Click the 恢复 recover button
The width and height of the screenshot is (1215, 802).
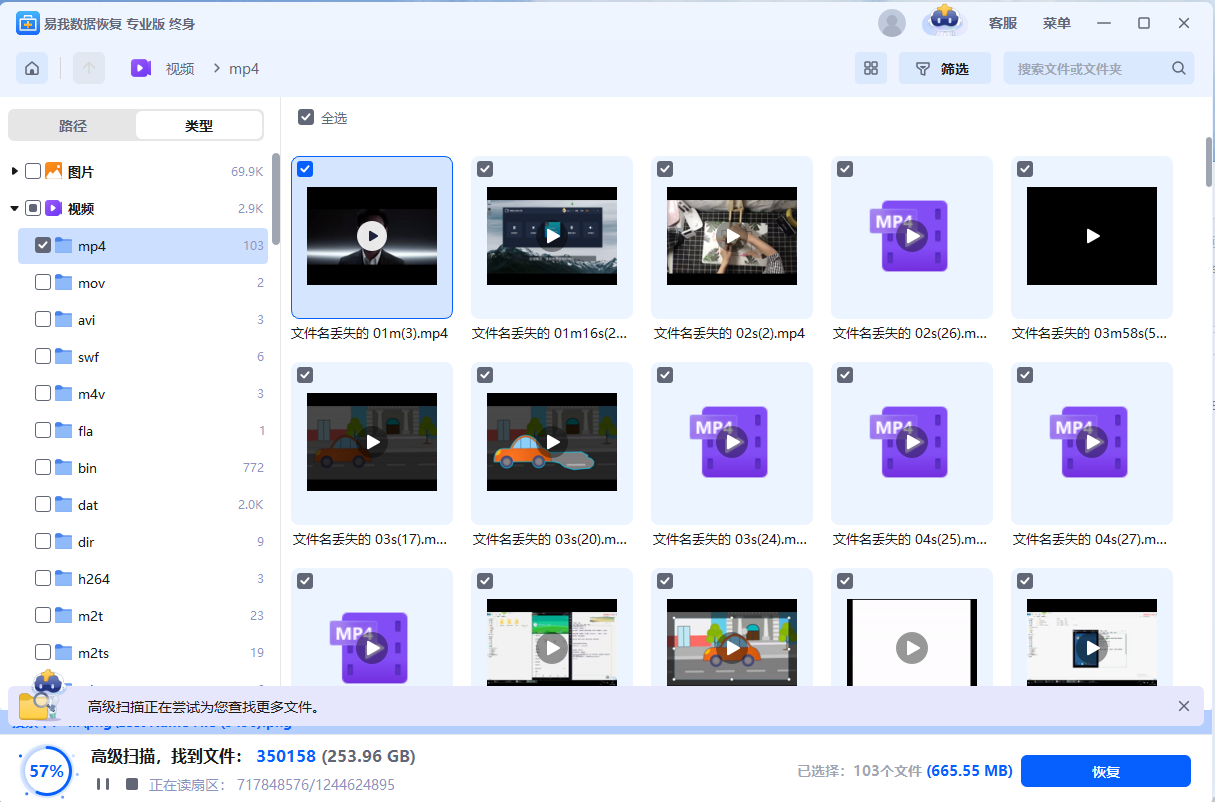1105,771
